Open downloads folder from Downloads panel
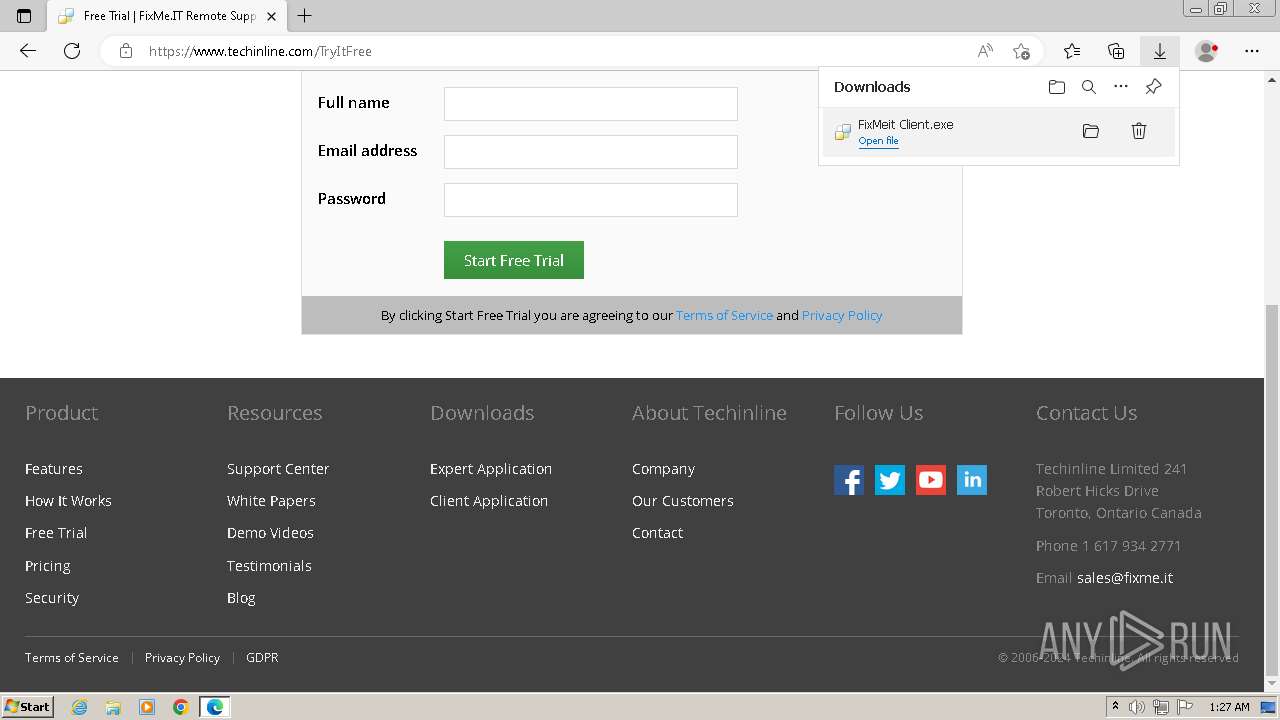Screen dimensions: 1280x720 (x=1057, y=87)
